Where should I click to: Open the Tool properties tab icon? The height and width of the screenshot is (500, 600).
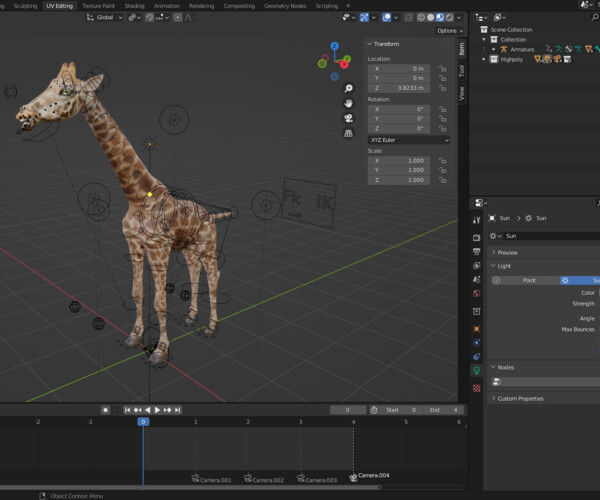tap(476, 220)
